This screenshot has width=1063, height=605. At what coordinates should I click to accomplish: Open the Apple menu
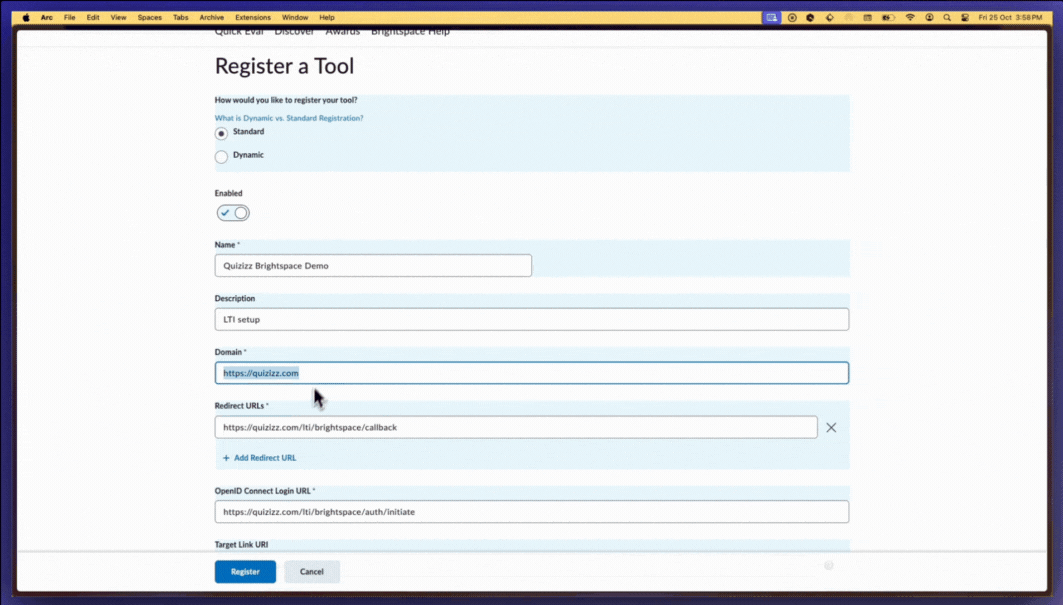[x=26, y=18]
